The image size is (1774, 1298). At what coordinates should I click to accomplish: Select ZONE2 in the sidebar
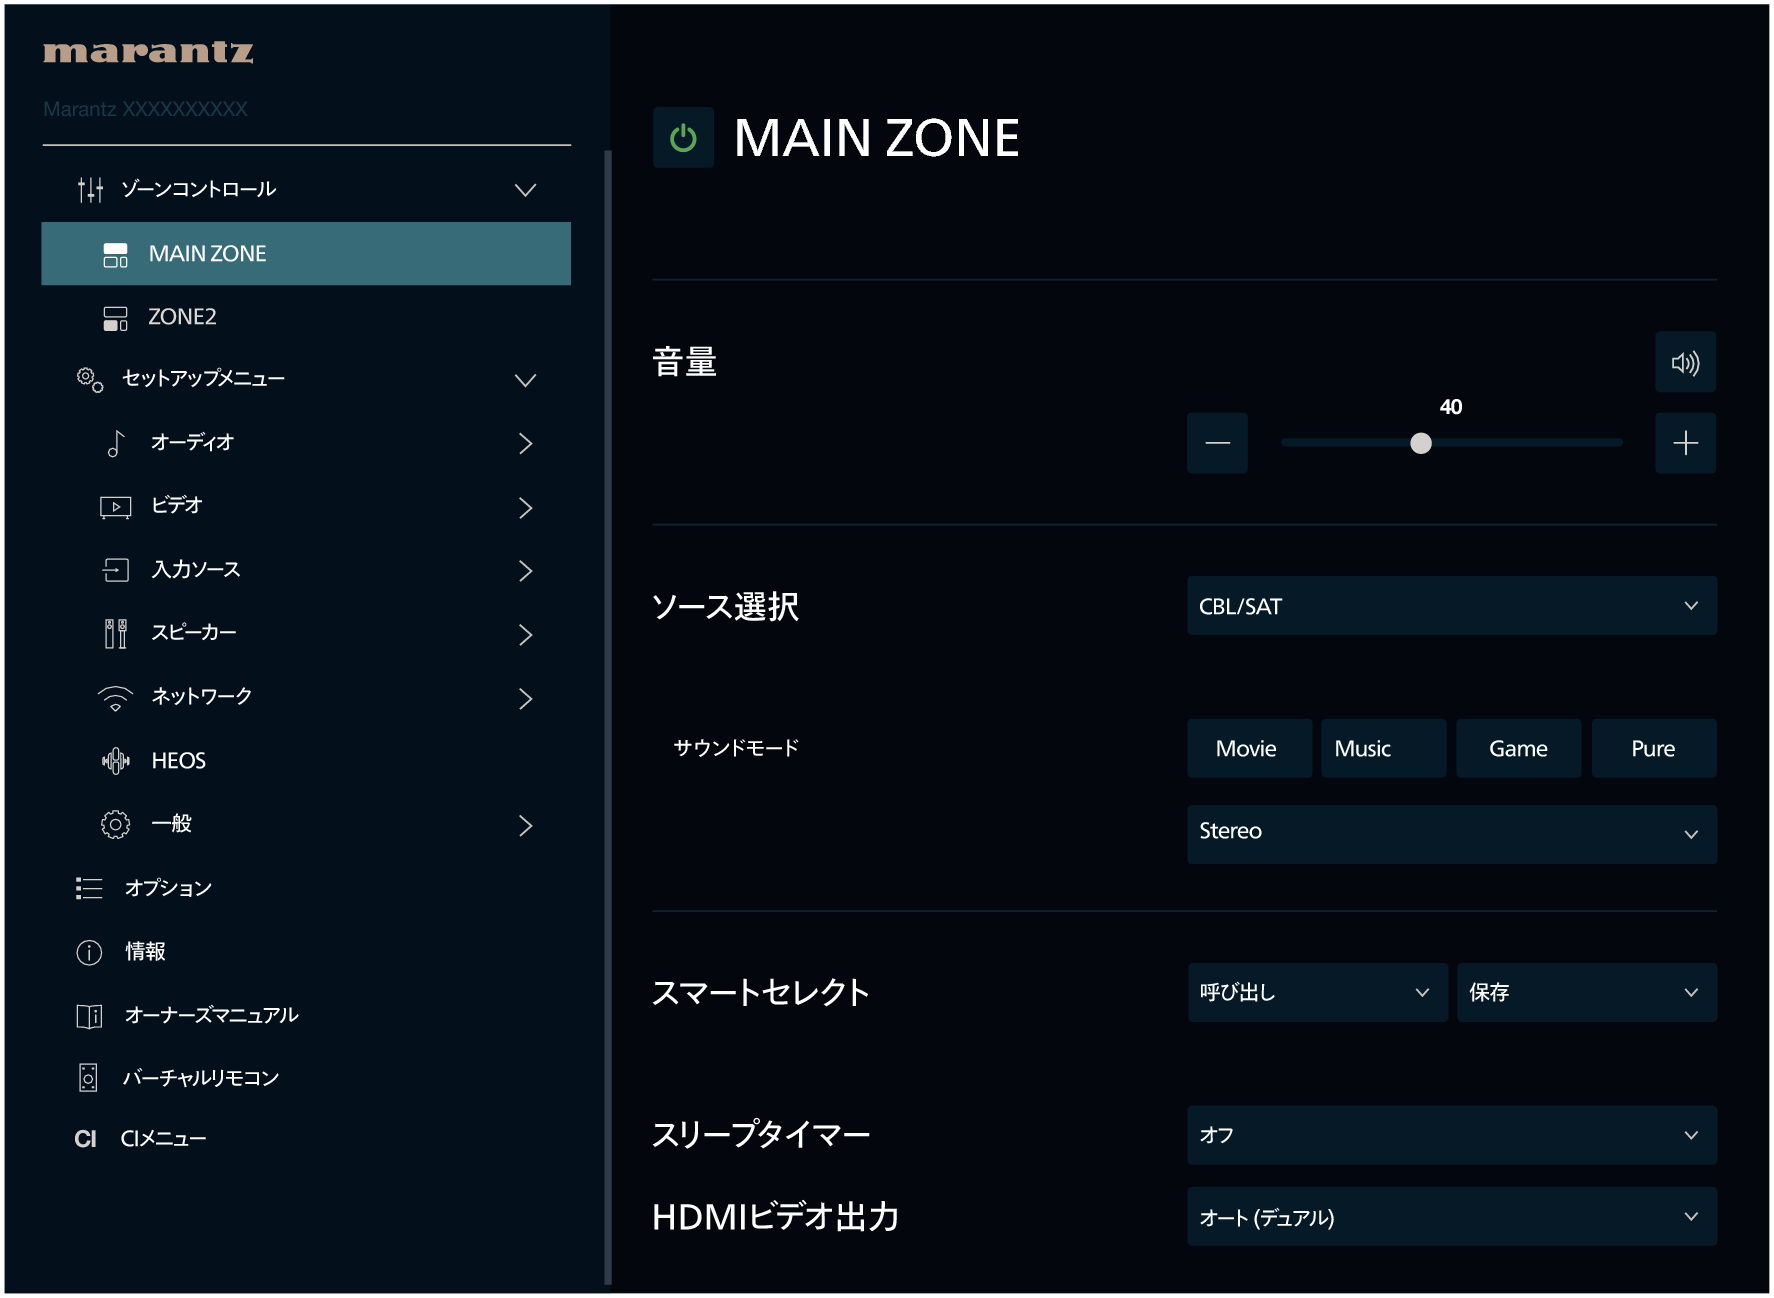[306, 317]
